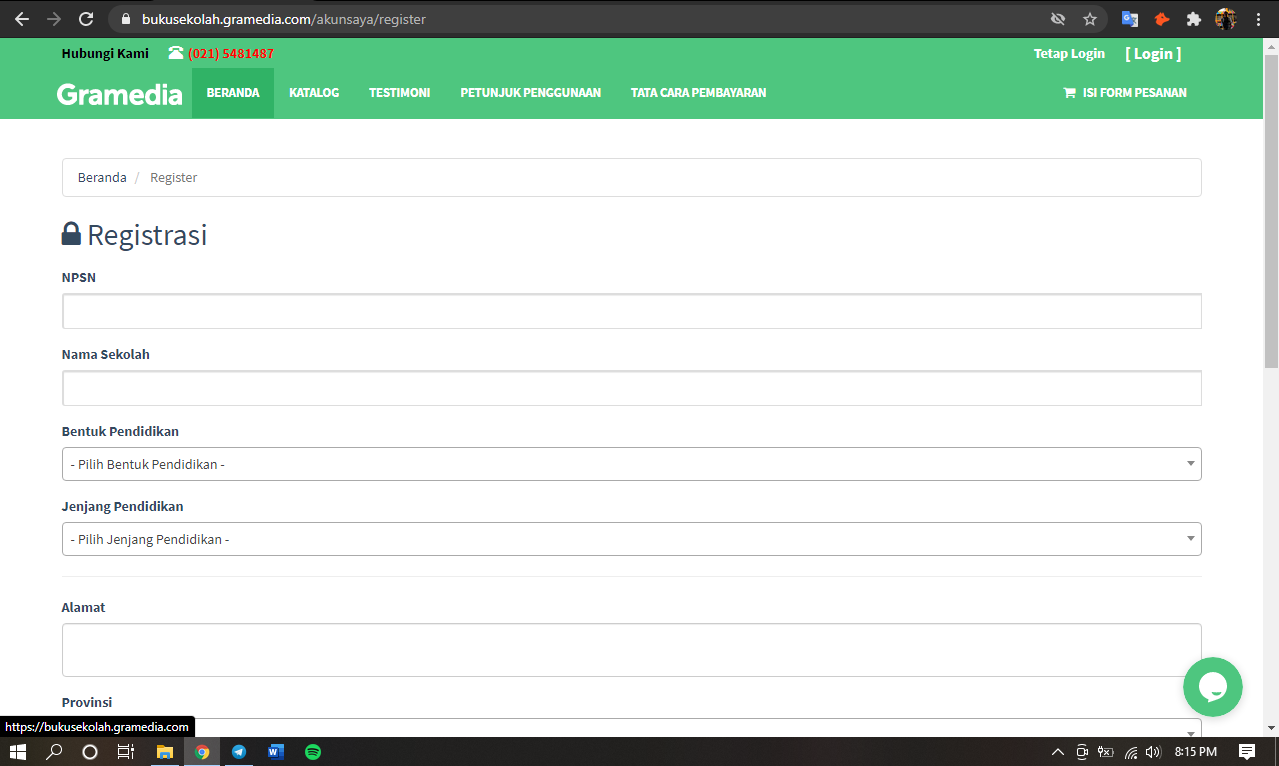This screenshot has width=1279, height=766.
Task: Open Chrome three-dot menu
Action: (1258, 19)
